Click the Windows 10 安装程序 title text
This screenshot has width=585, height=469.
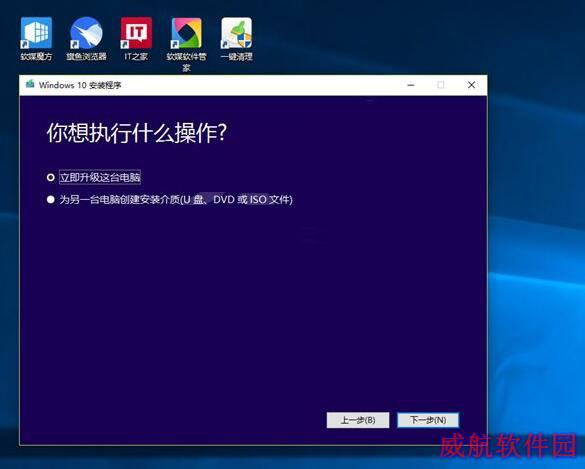pos(80,85)
